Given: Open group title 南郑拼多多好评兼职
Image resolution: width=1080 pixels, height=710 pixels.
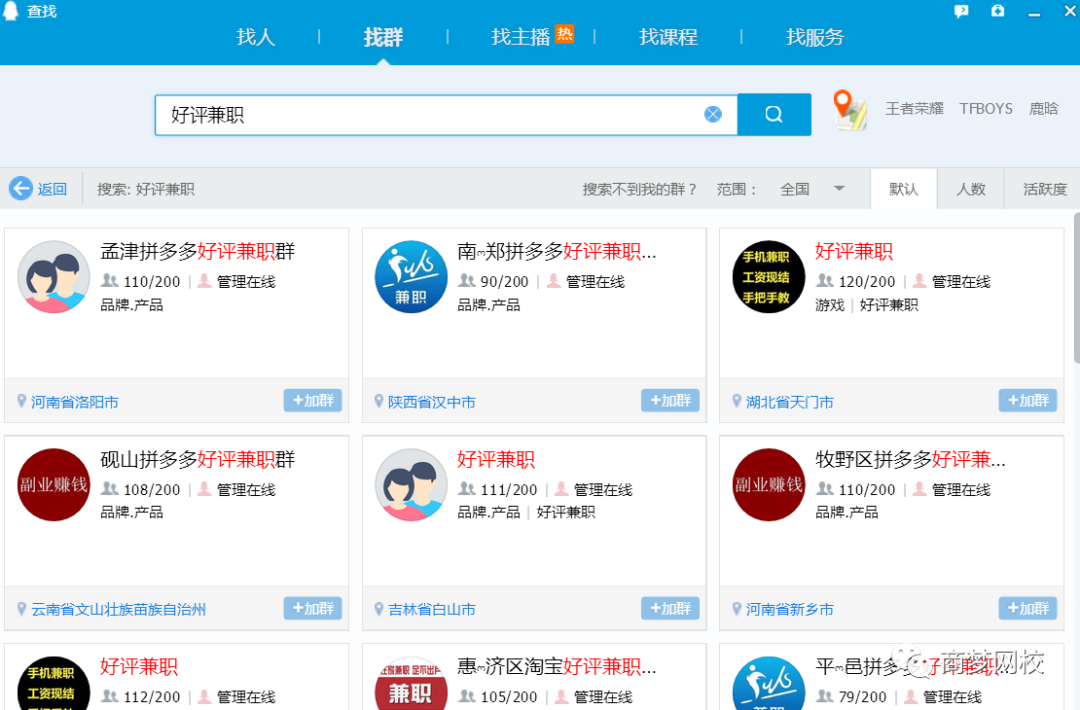Looking at the screenshot, I should (557, 251).
